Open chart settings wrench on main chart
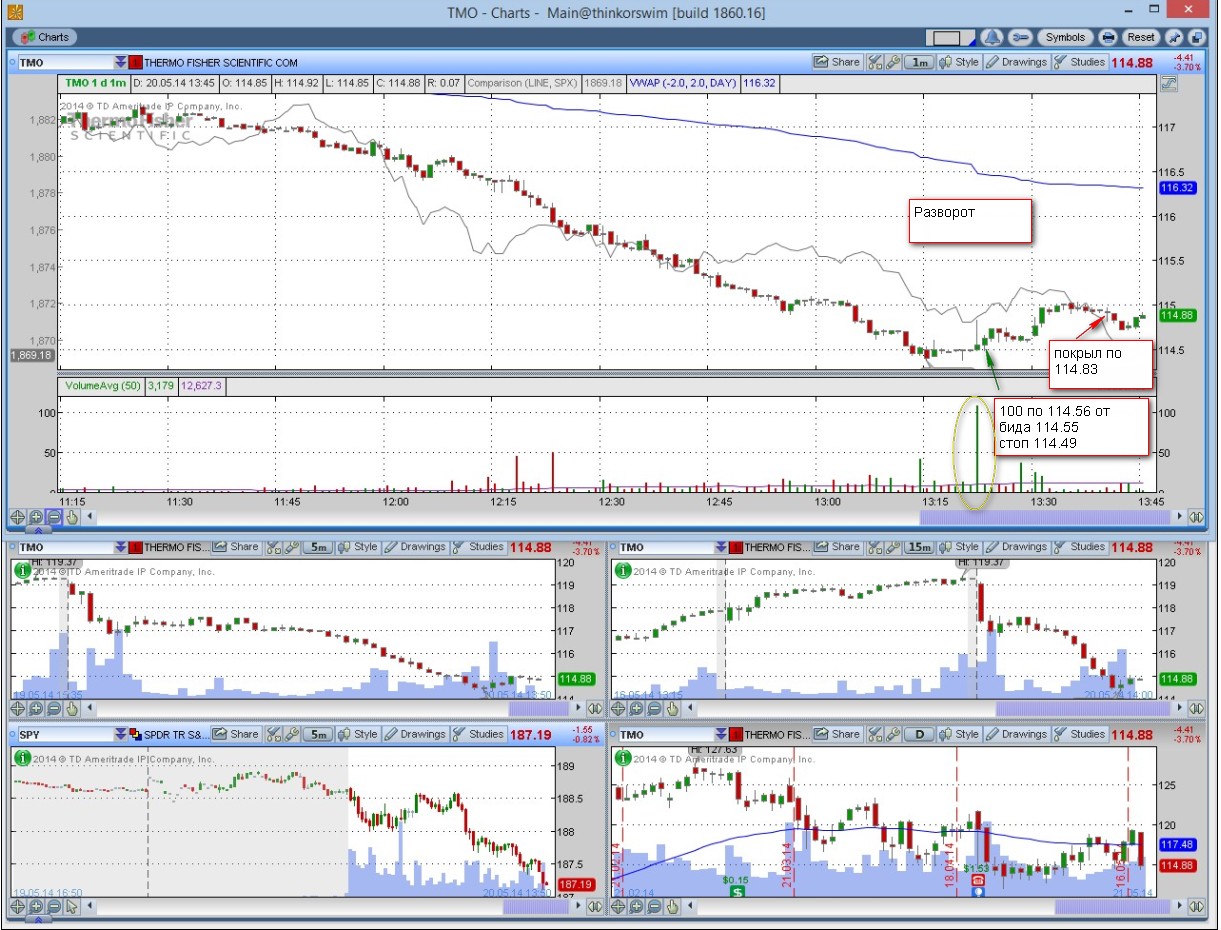This screenshot has height=930, width=1221. pyautogui.click(x=893, y=62)
